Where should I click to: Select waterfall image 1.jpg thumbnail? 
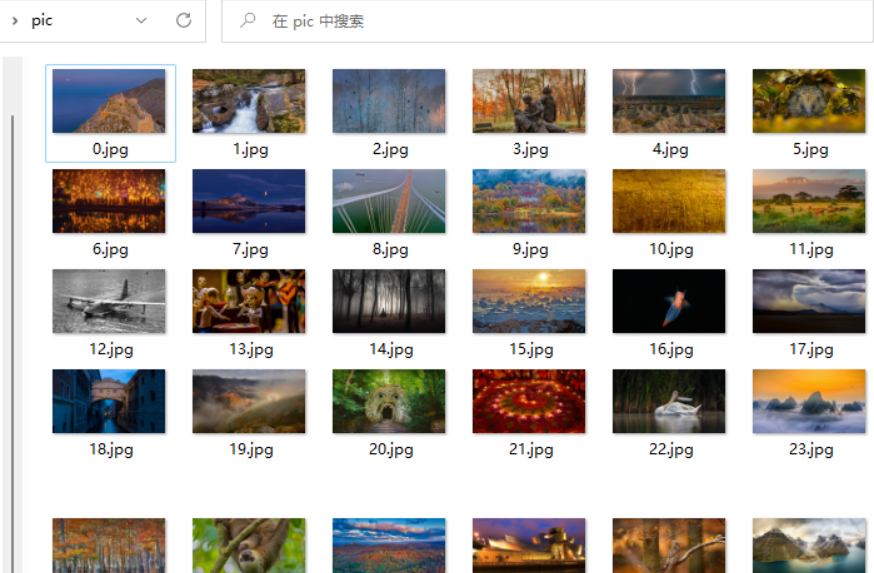click(249, 101)
